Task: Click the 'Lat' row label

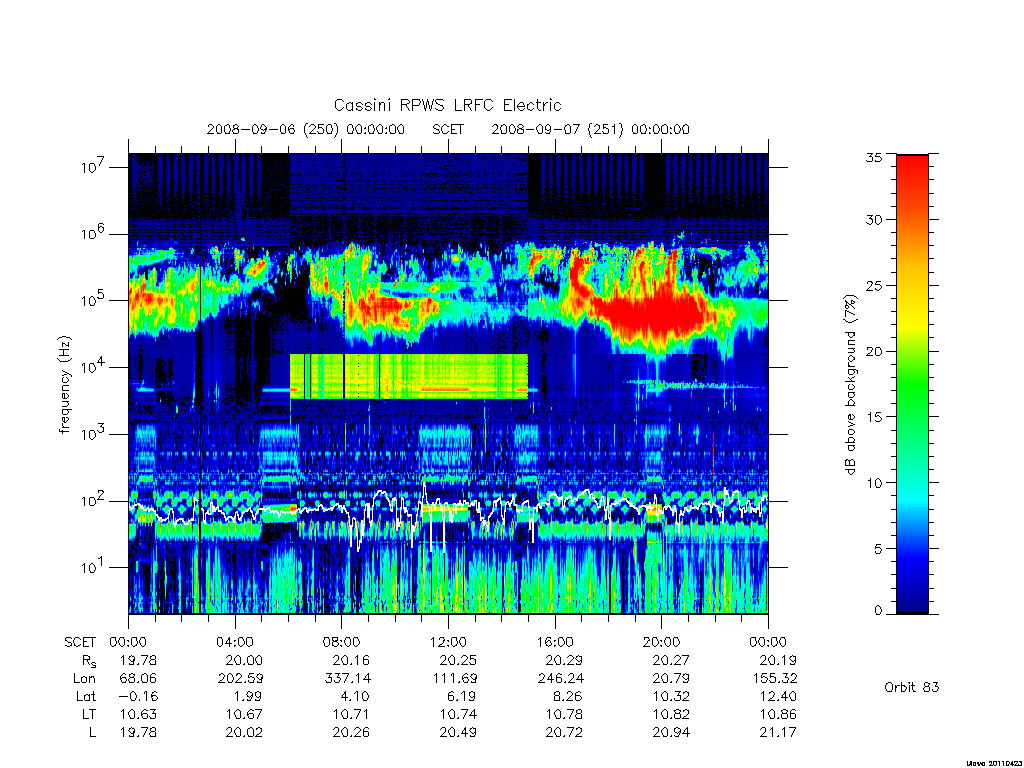Action: click(x=86, y=696)
